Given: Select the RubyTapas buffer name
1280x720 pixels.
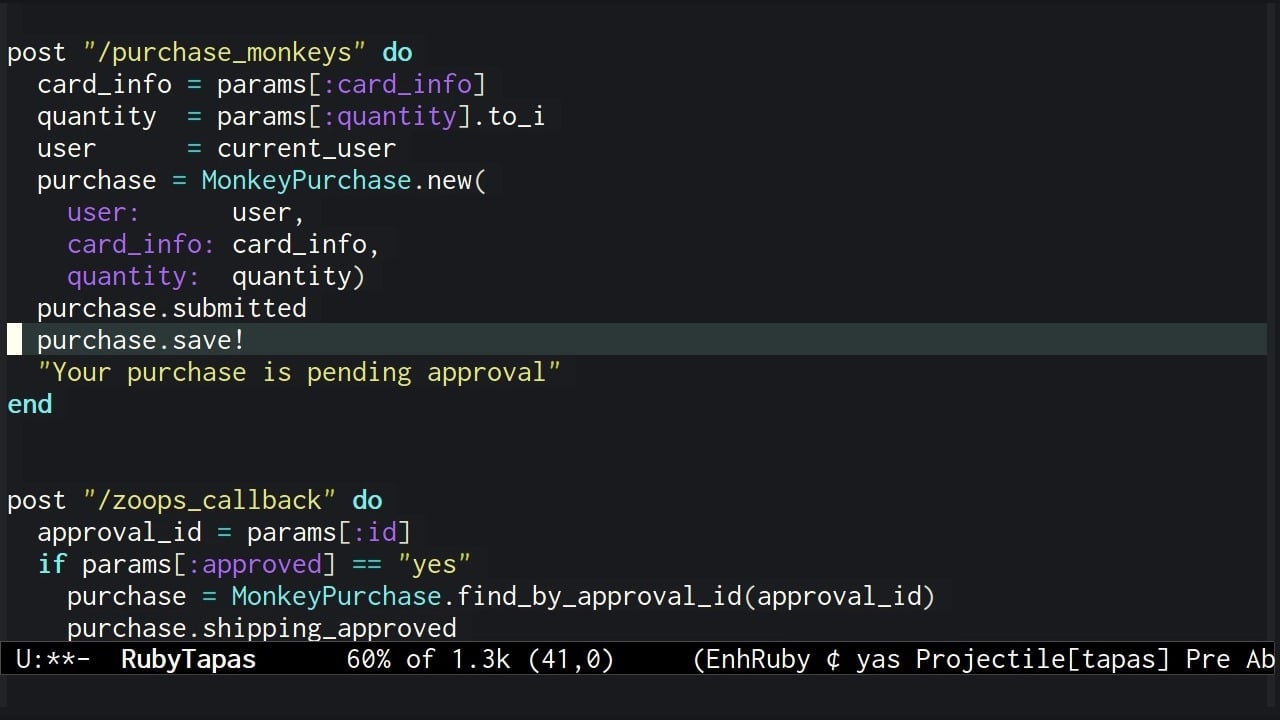Looking at the screenshot, I should (x=187, y=659).
